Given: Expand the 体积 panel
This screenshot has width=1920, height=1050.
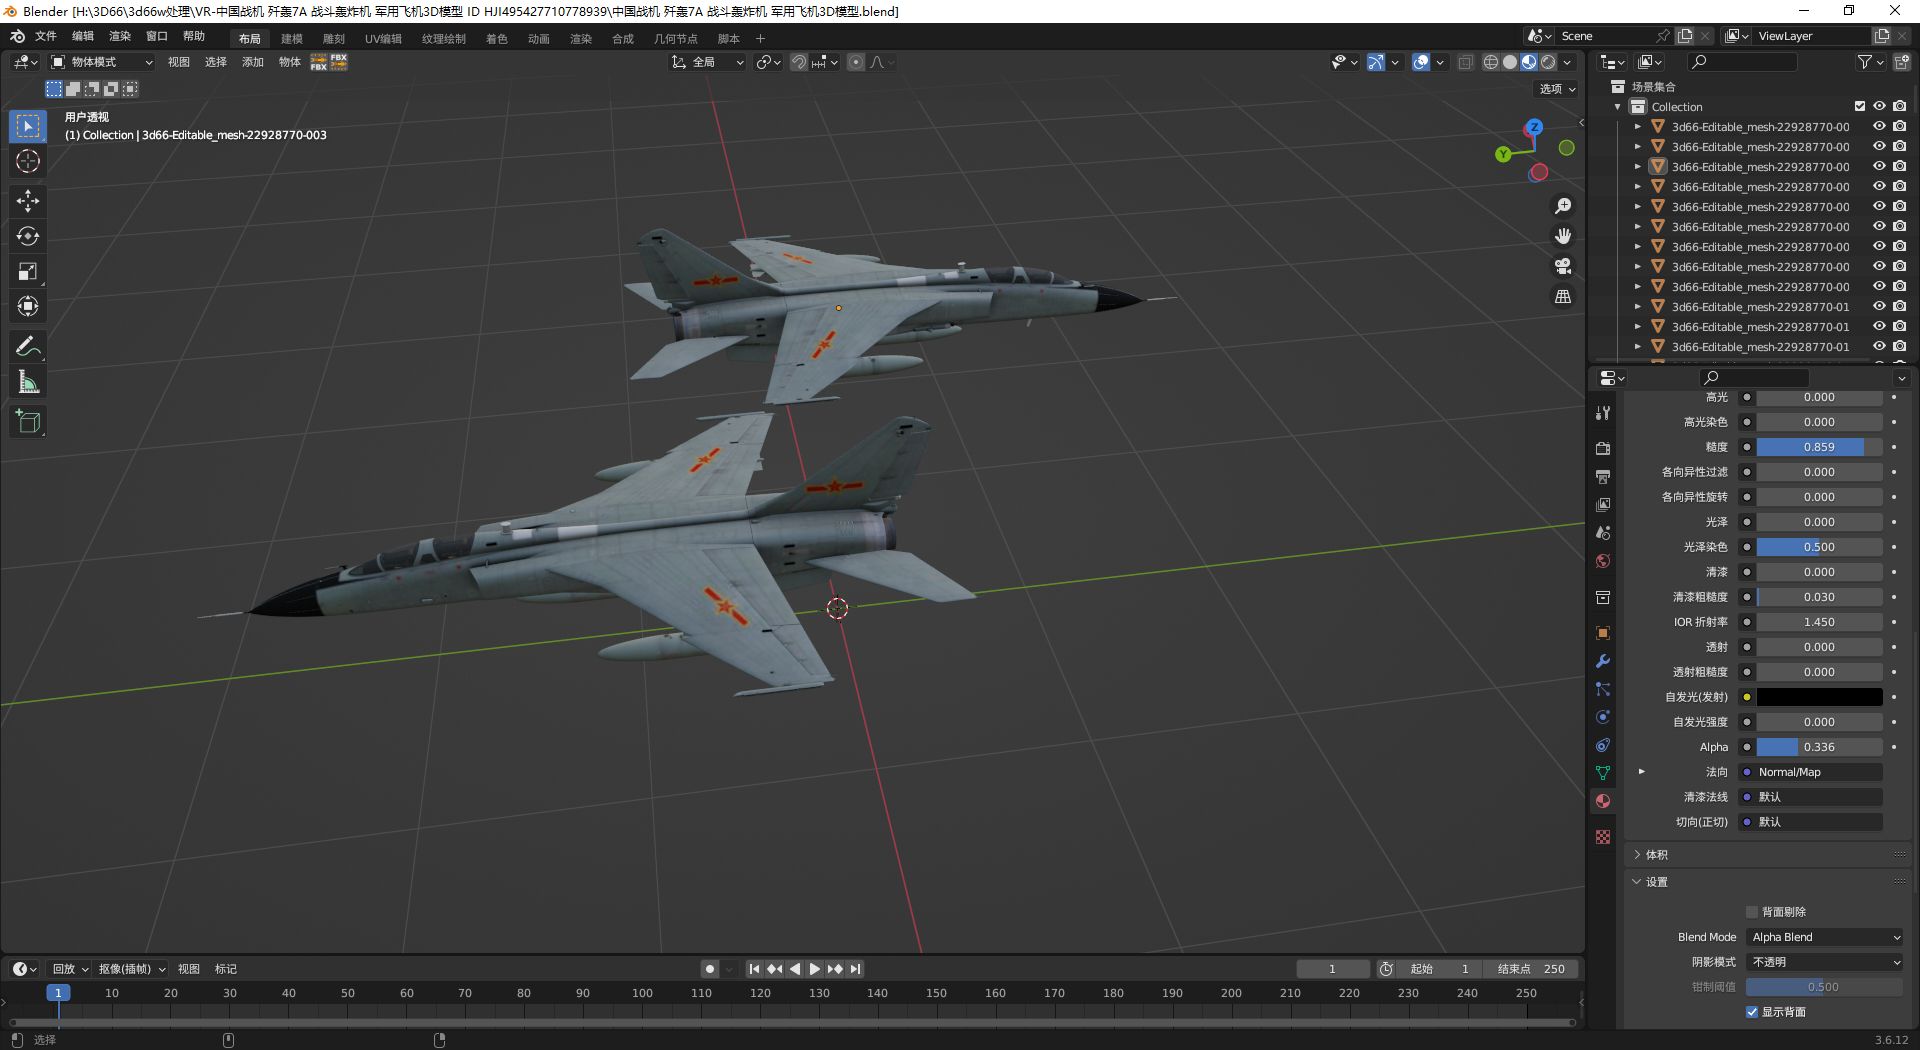Looking at the screenshot, I should (x=1637, y=855).
